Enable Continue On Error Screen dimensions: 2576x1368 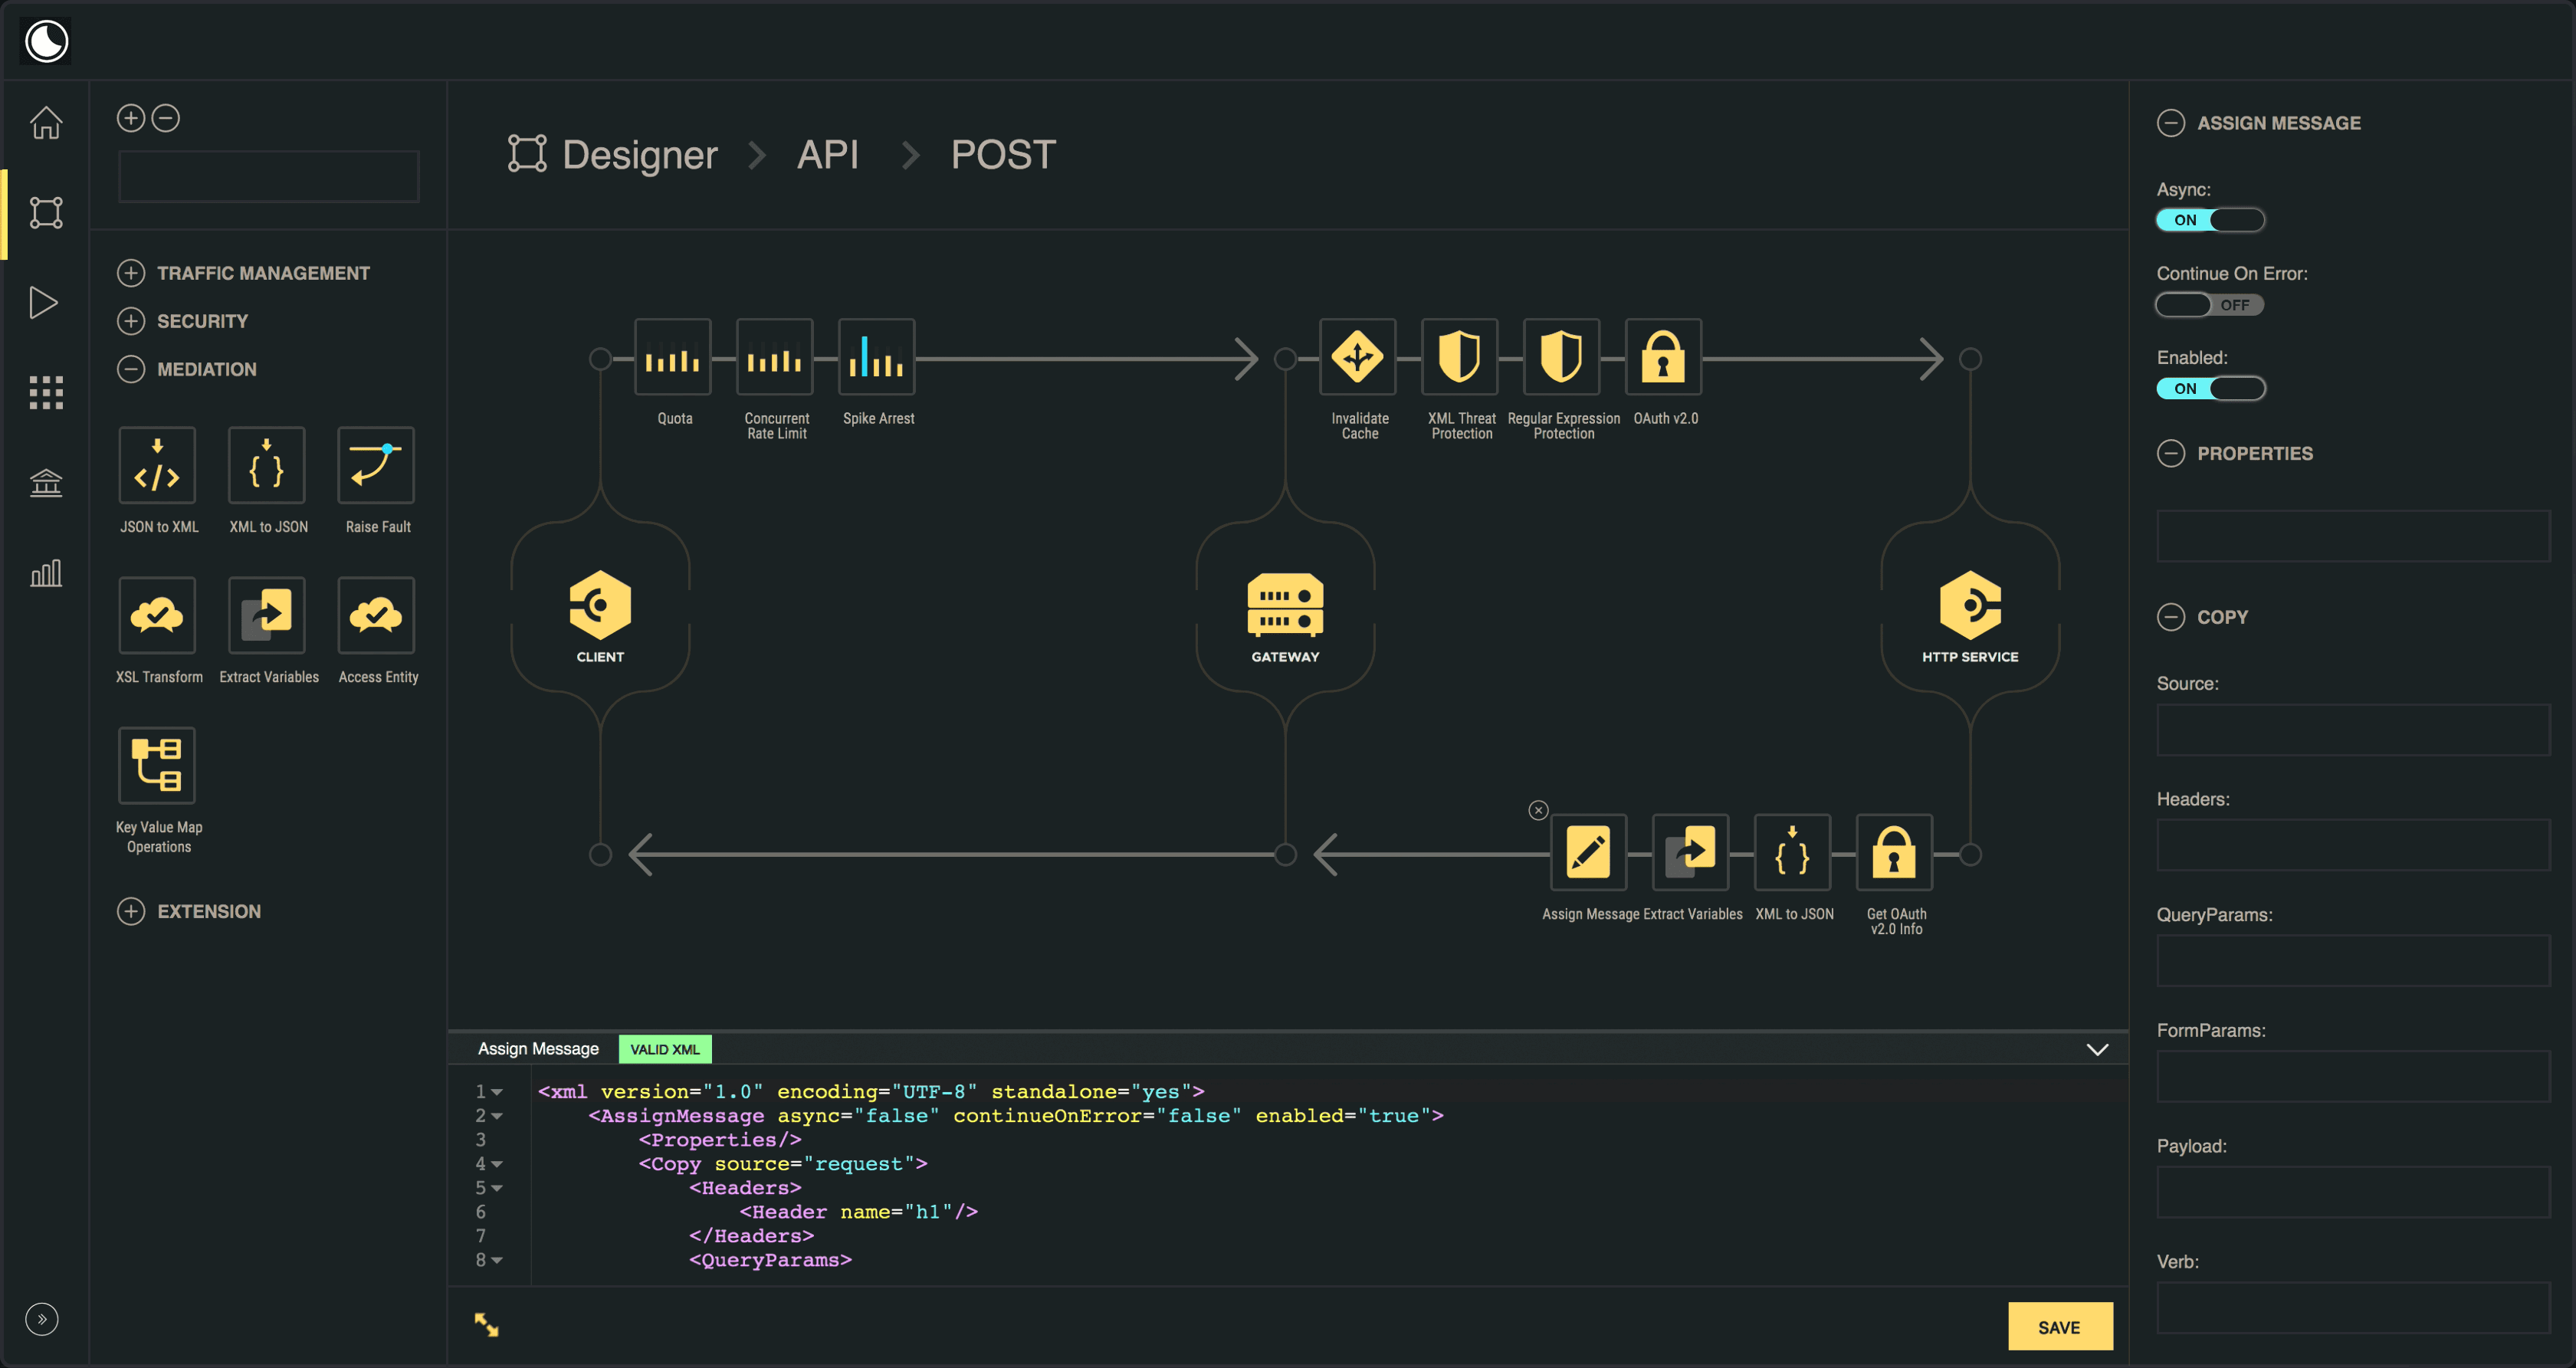point(2210,305)
